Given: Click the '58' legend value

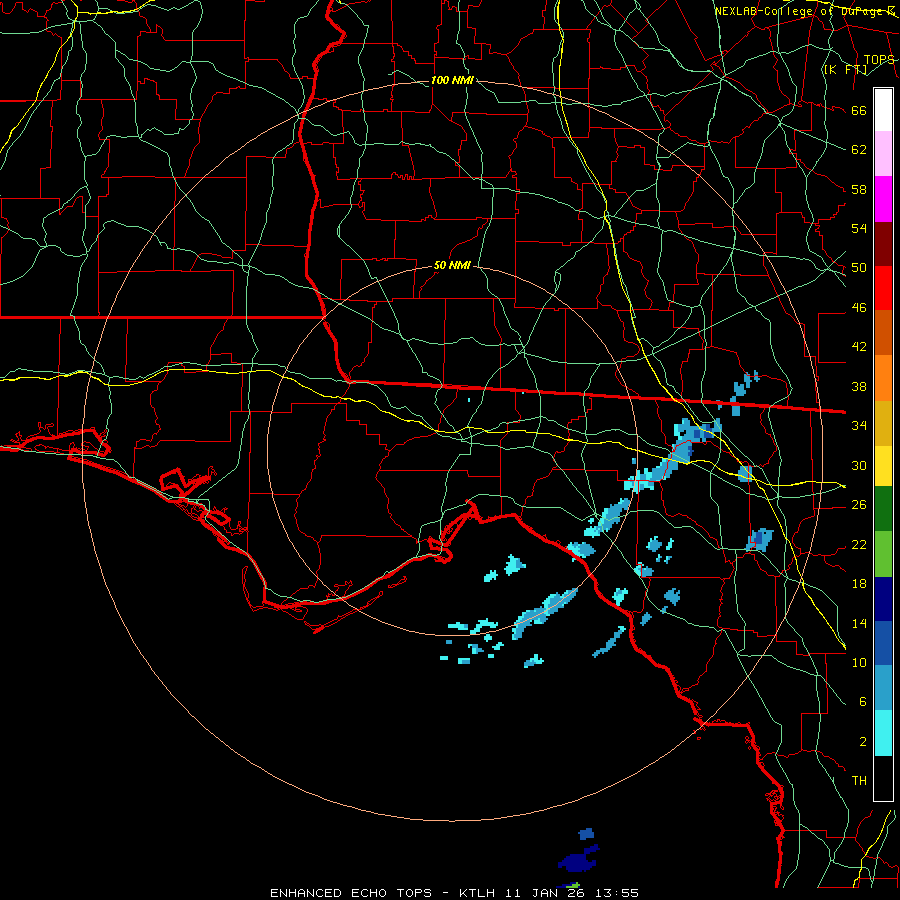Looking at the screenshot, I should pyautogui.click(x=859, y=189).
